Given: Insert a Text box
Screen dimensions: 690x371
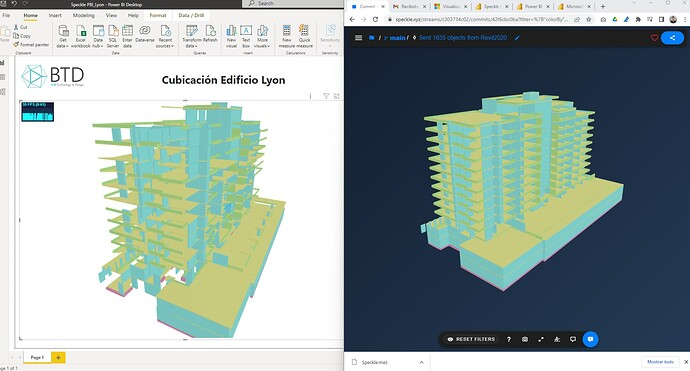Looking at the screenshot, I should [x=246, y=36].
